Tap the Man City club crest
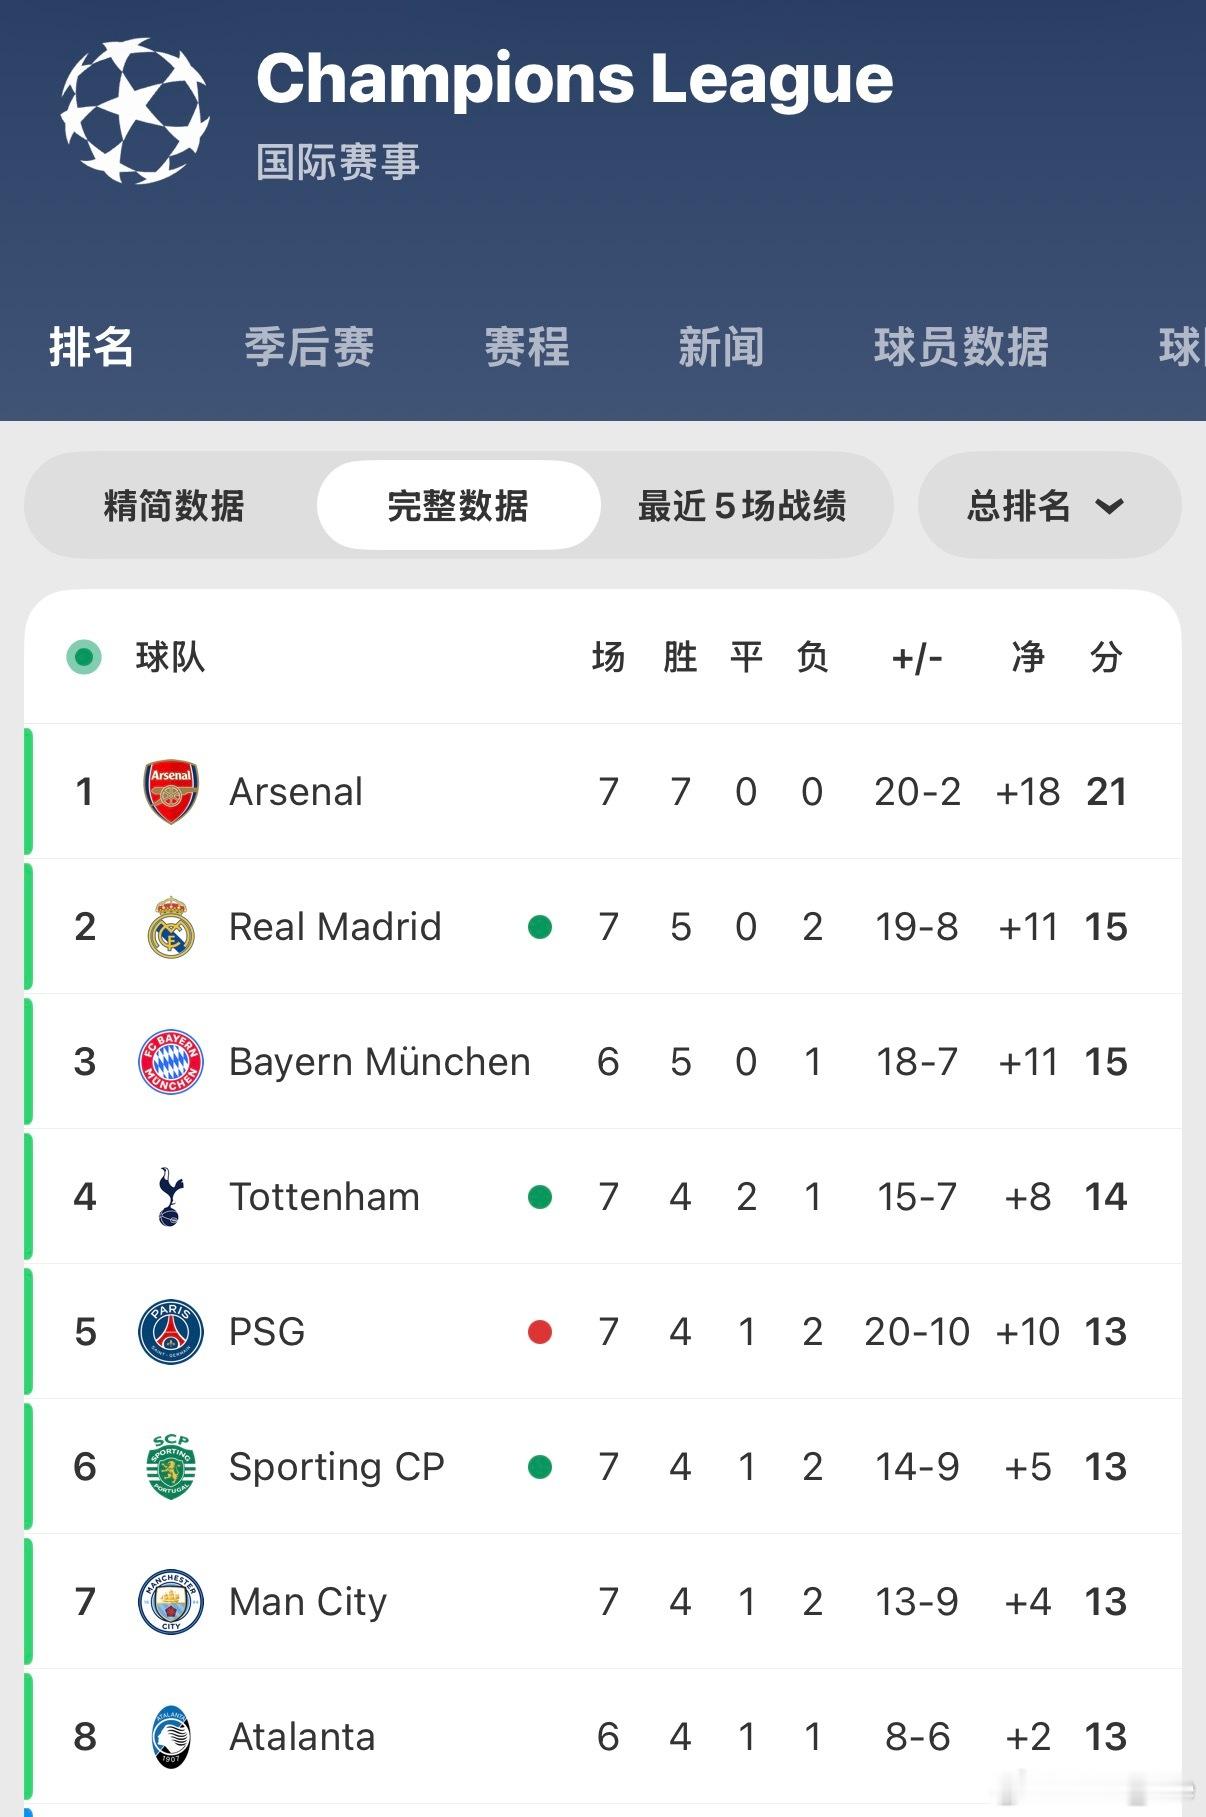1206x1817 pixels. click(171, 1602)
